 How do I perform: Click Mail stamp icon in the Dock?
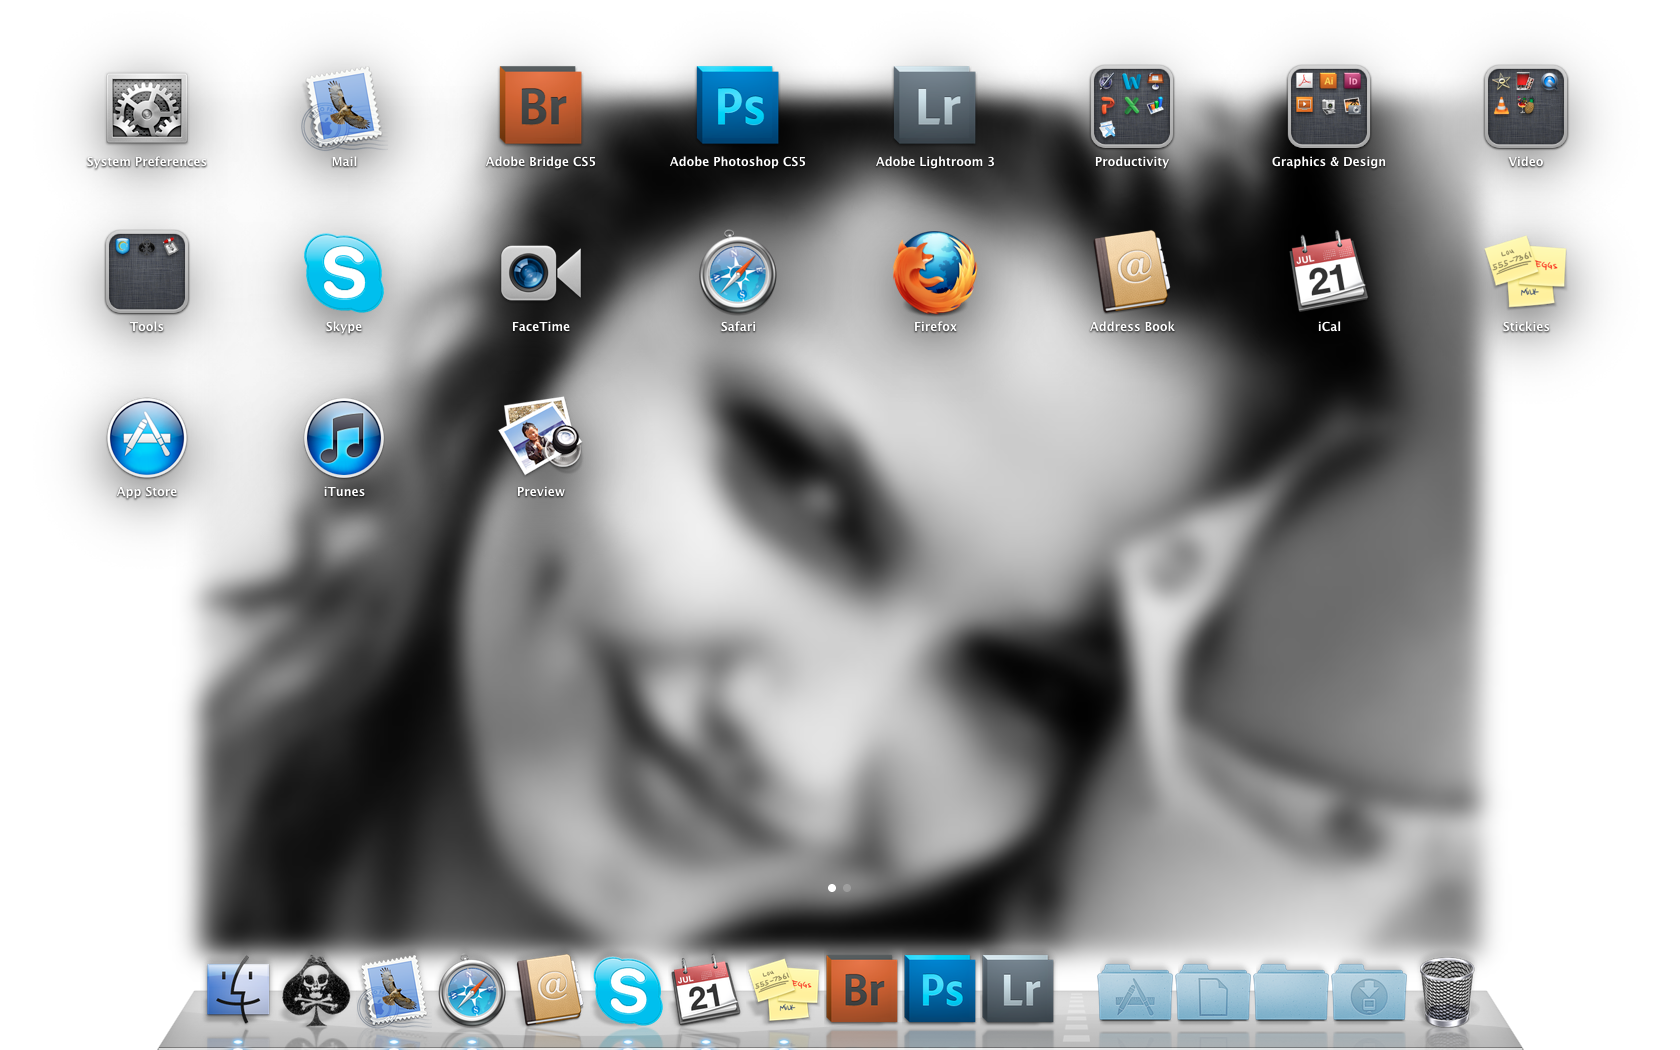coord(392,990)
